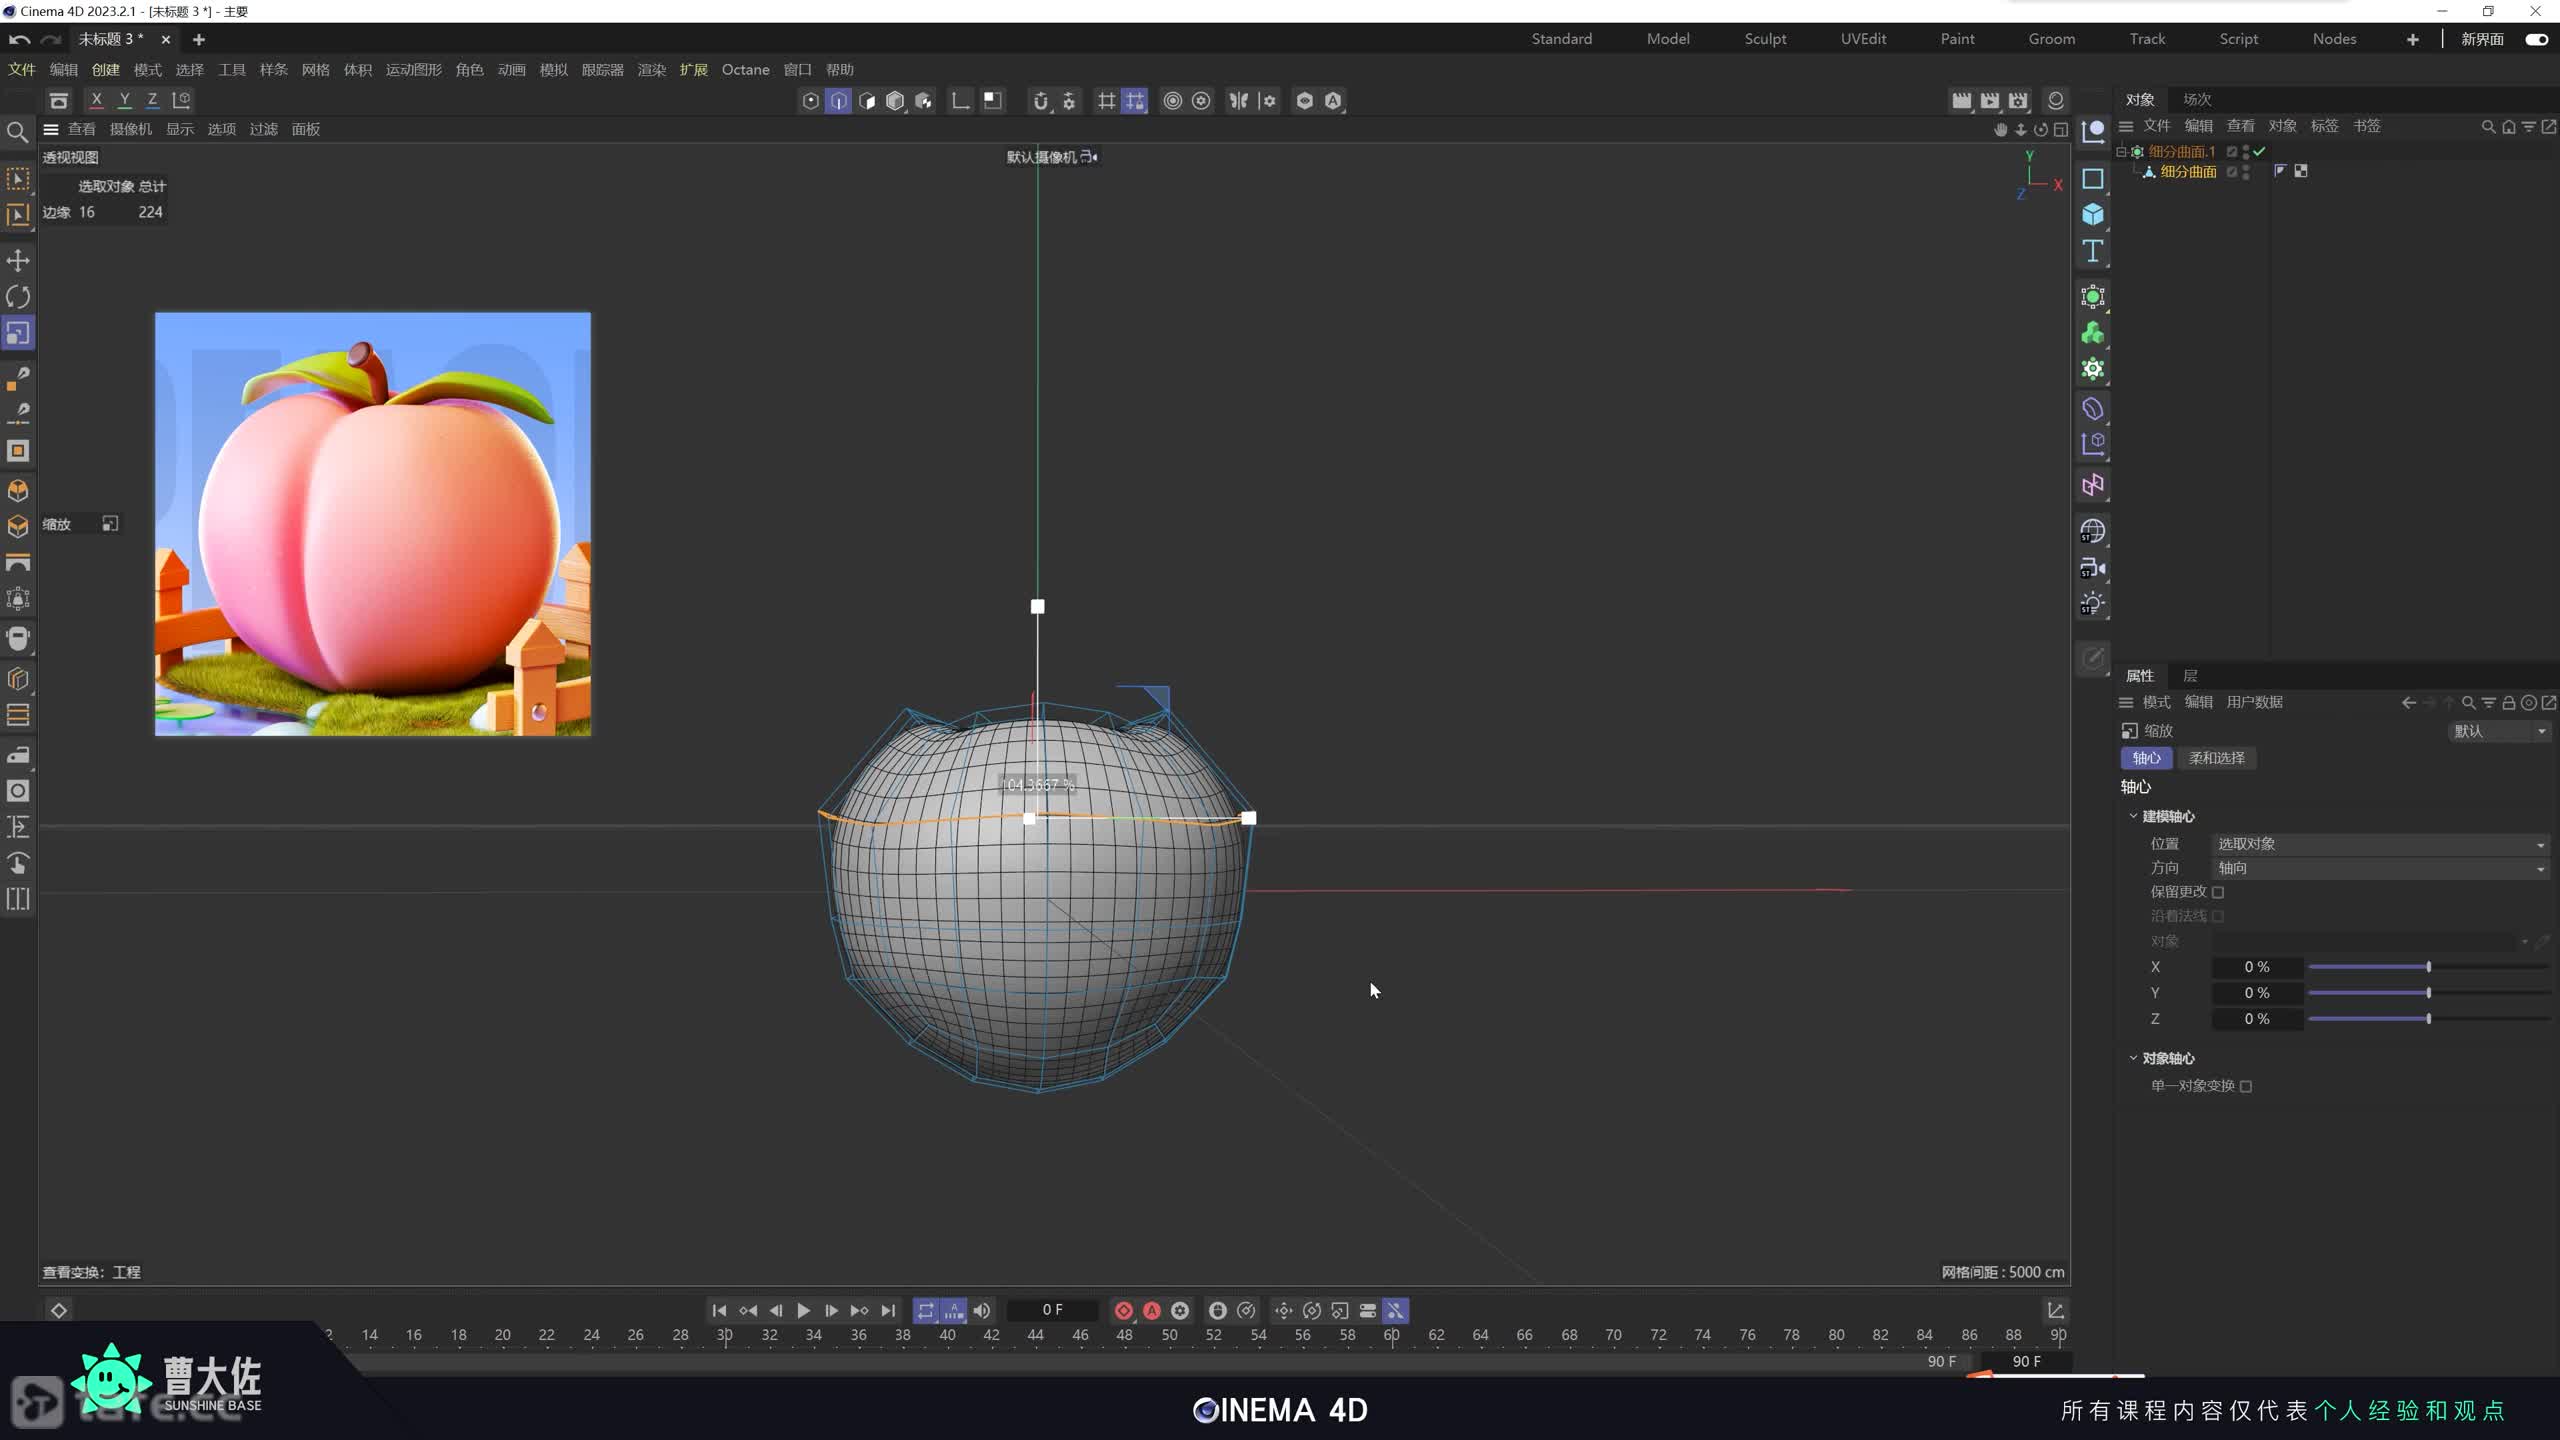Click the X axis percentage slider
2560x1440 pixels.
[x=2428, y=967]
